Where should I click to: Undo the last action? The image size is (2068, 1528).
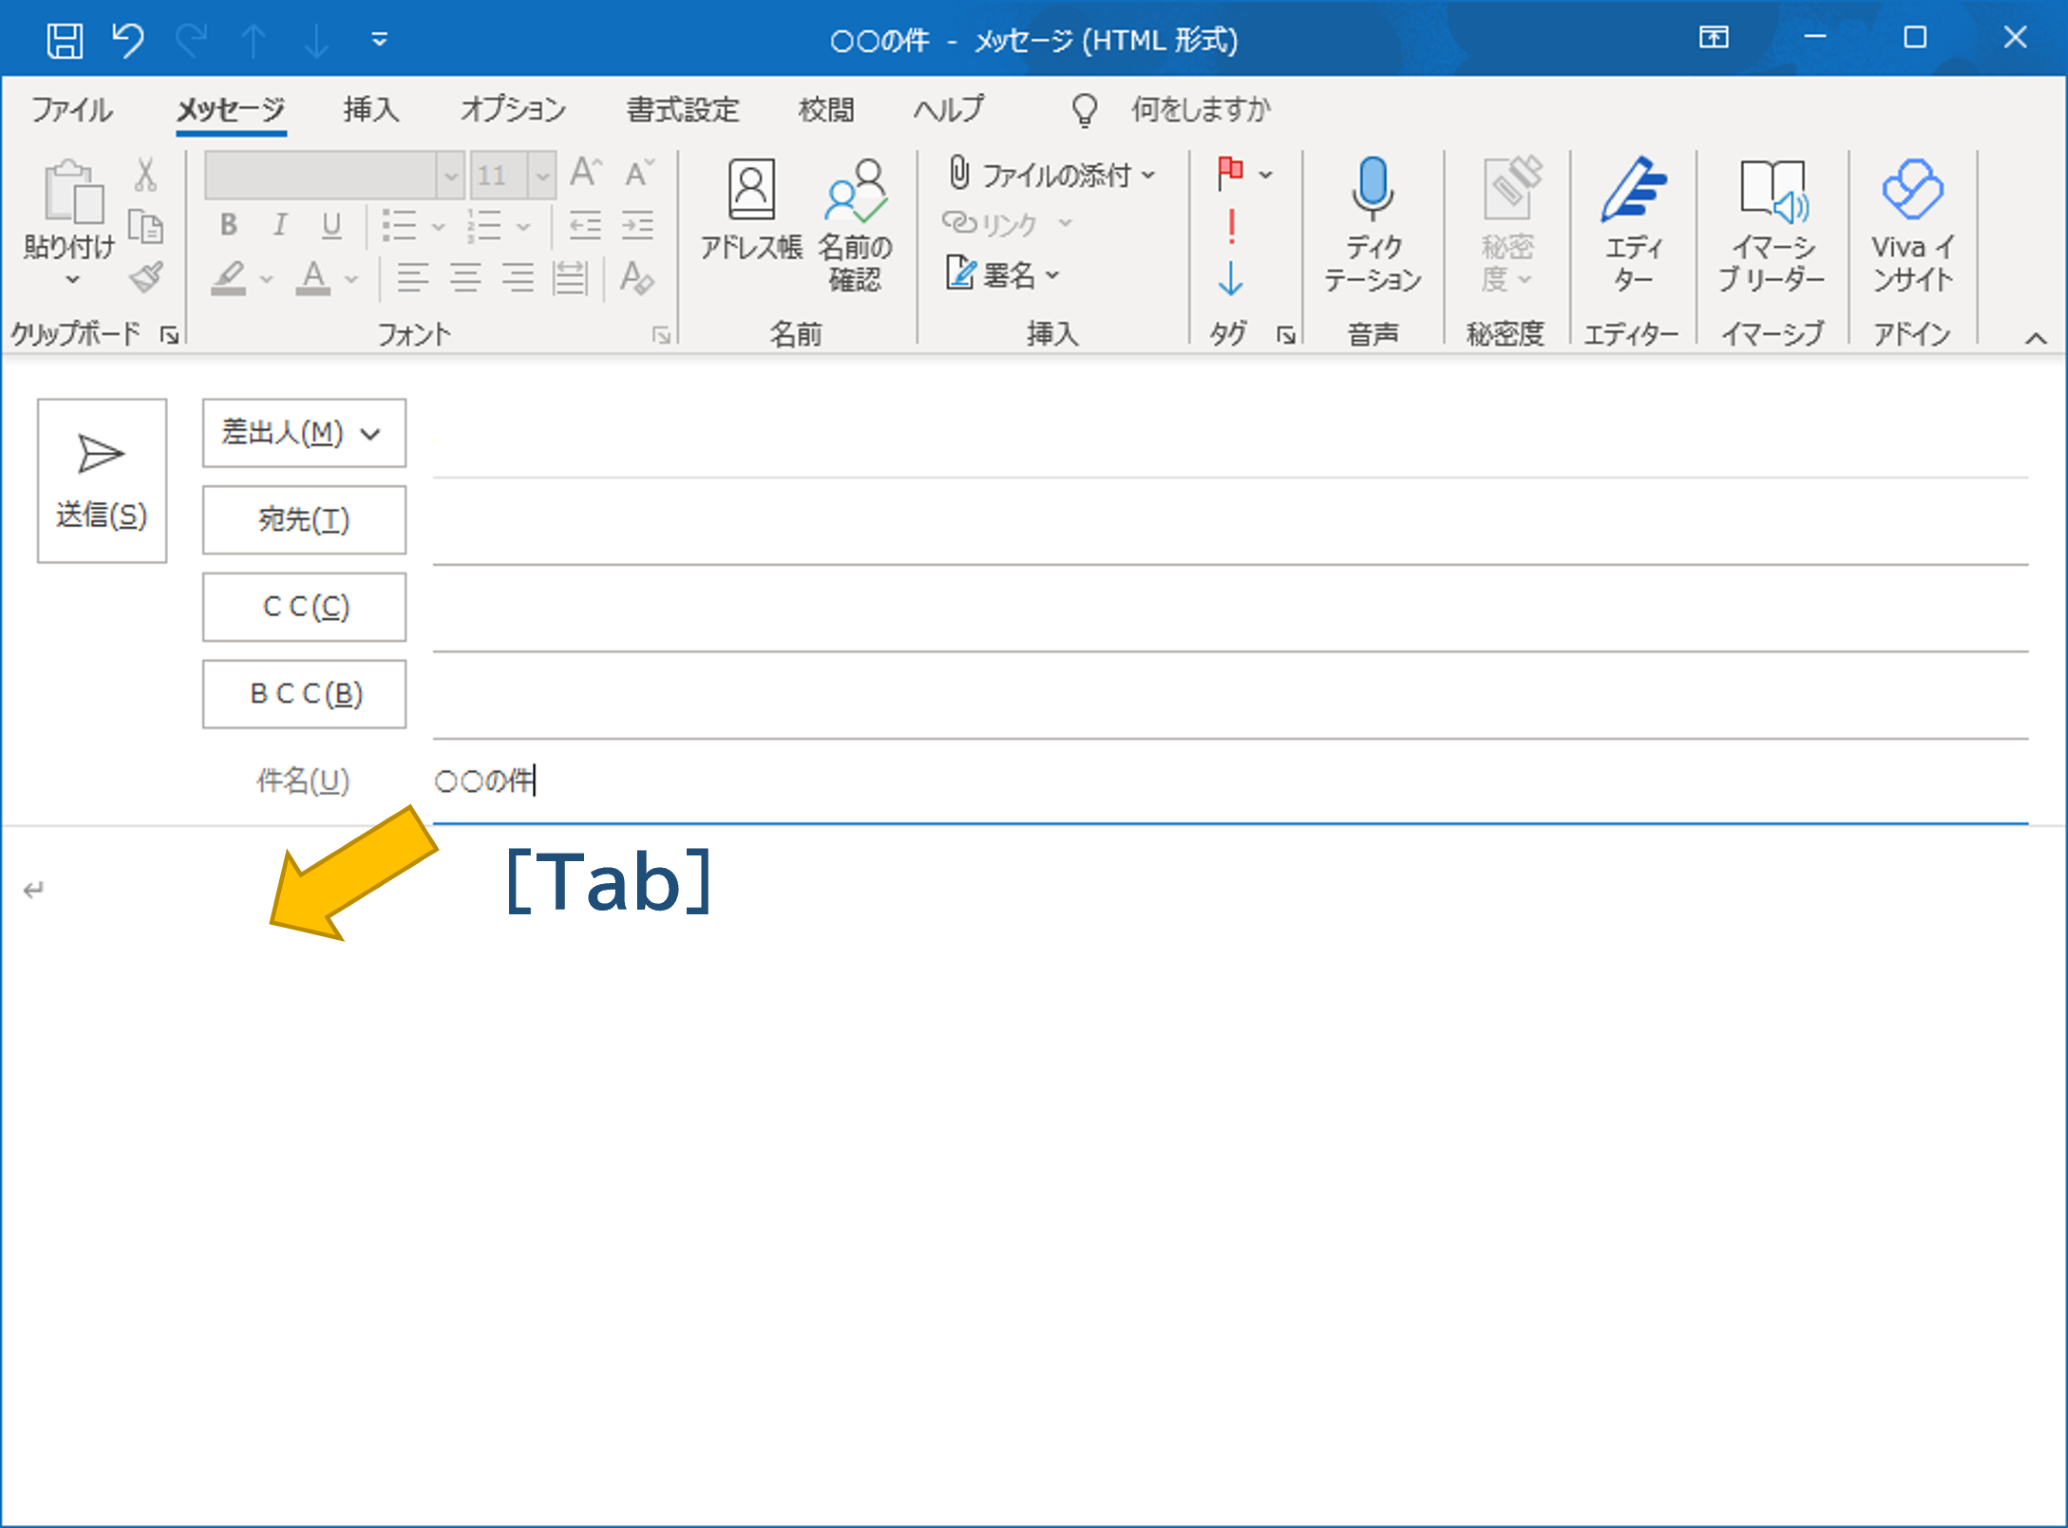click(127, 40)
